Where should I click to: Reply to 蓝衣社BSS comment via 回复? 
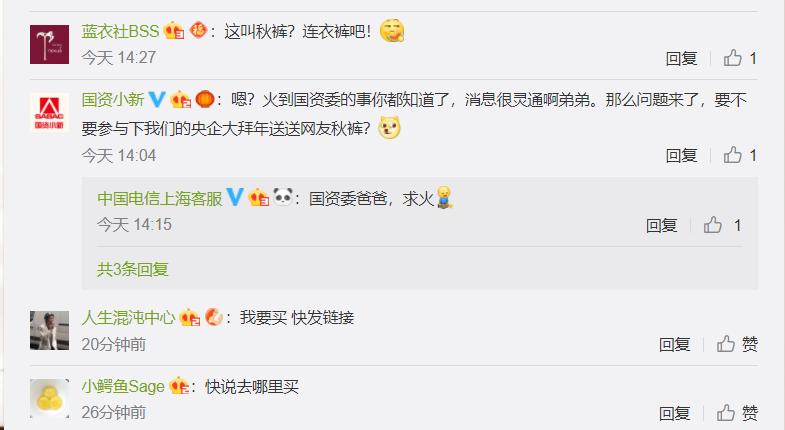pos(681,59)
